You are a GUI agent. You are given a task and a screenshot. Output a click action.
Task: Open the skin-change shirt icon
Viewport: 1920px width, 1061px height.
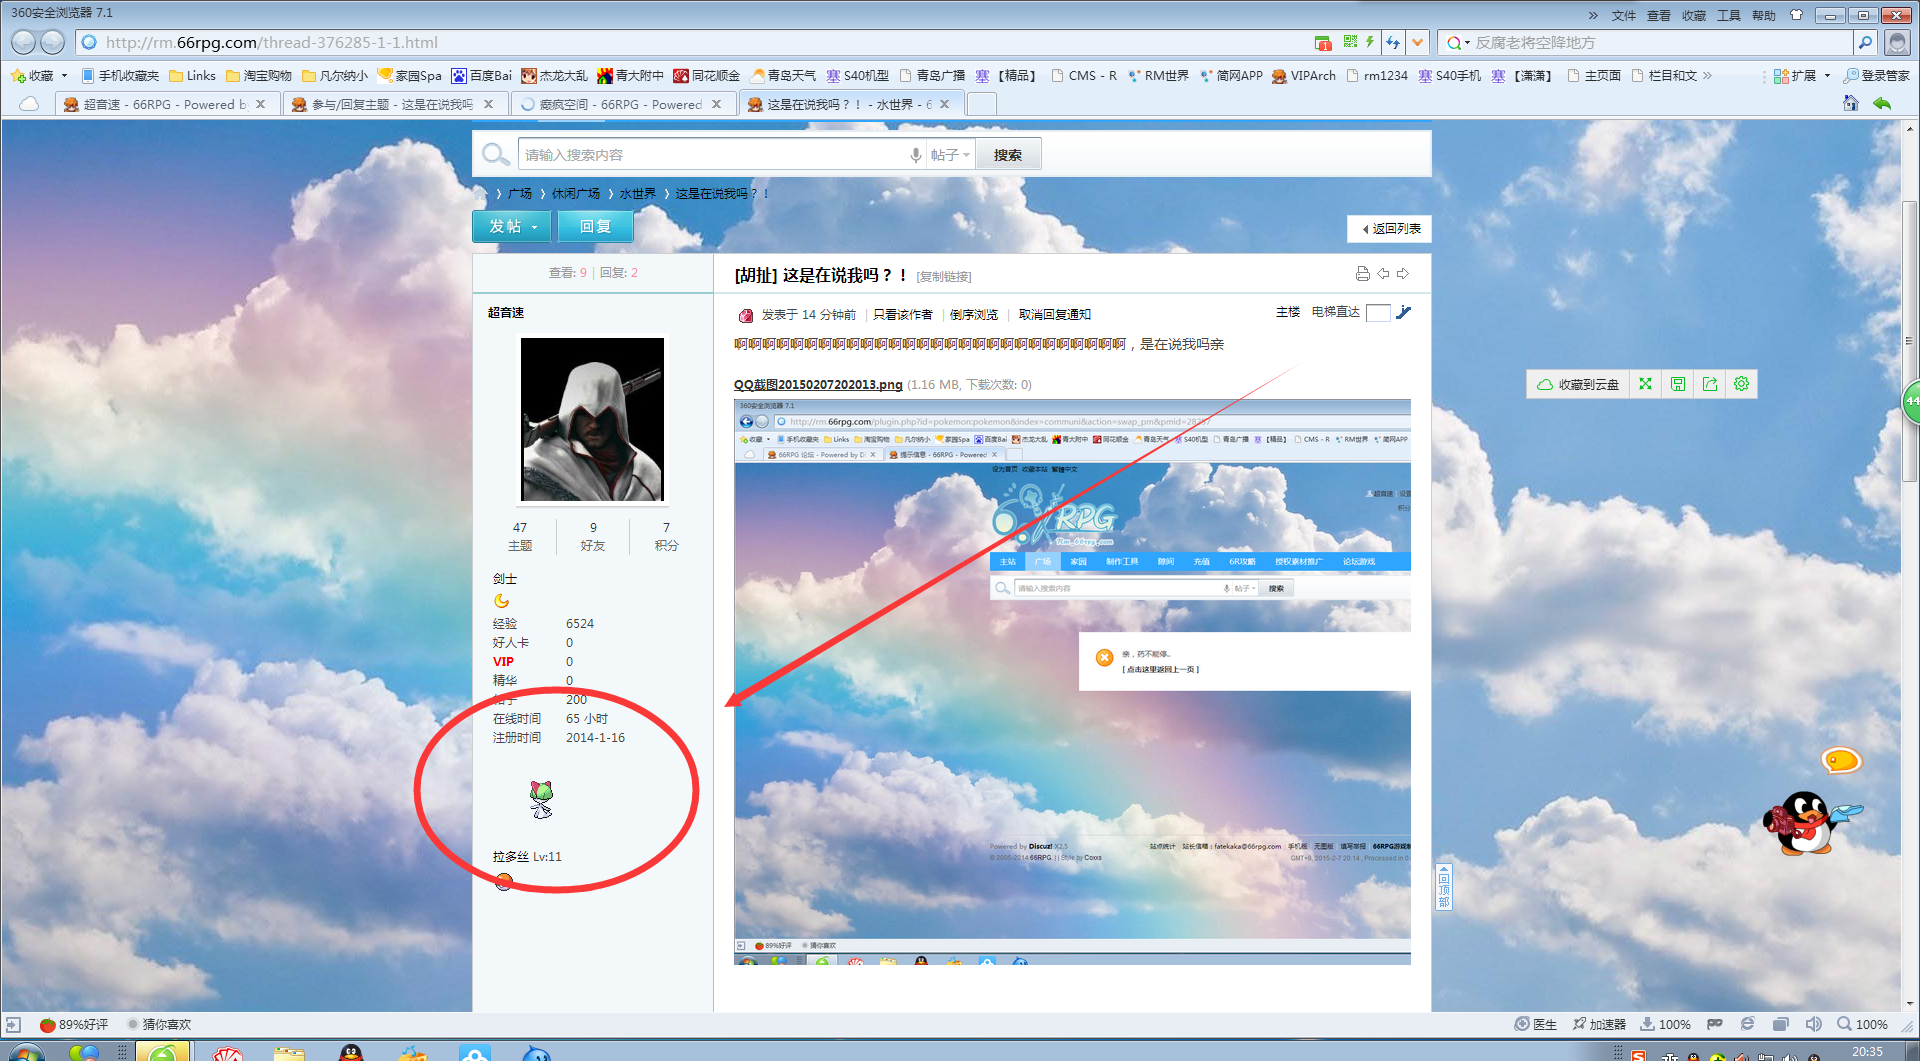coord(1796,15)
